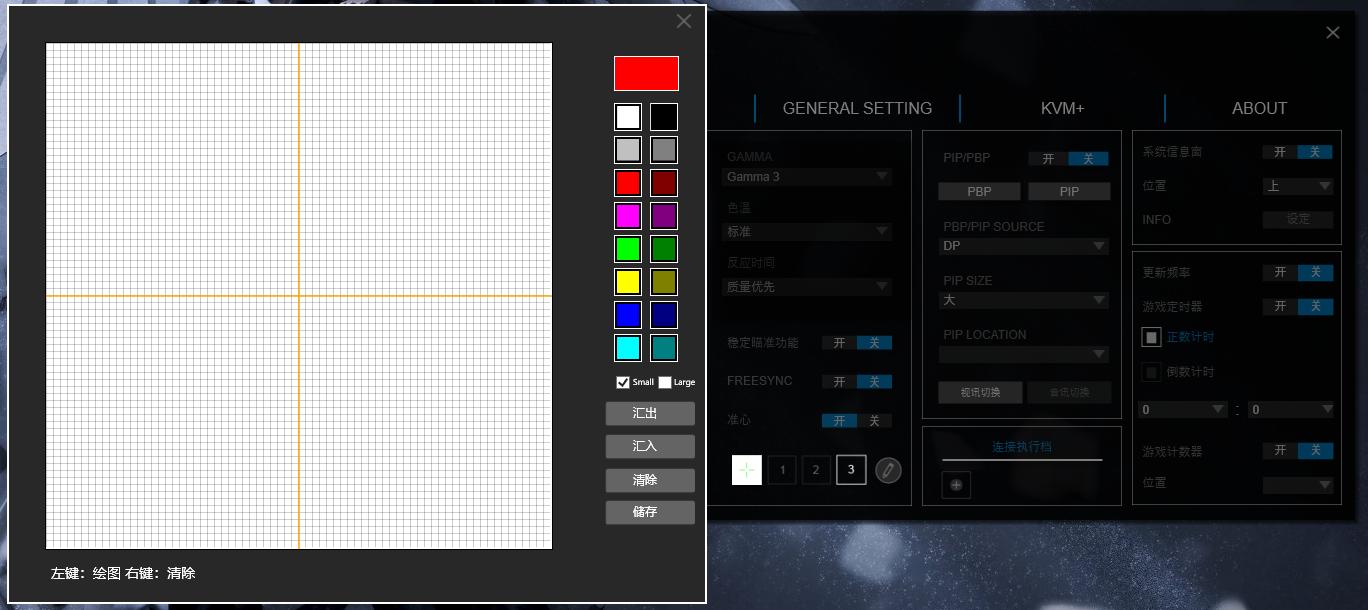This screenshot has height=610, width=1368.
Task: Open the timer minutes dropdown
Action: (1183, 409)
